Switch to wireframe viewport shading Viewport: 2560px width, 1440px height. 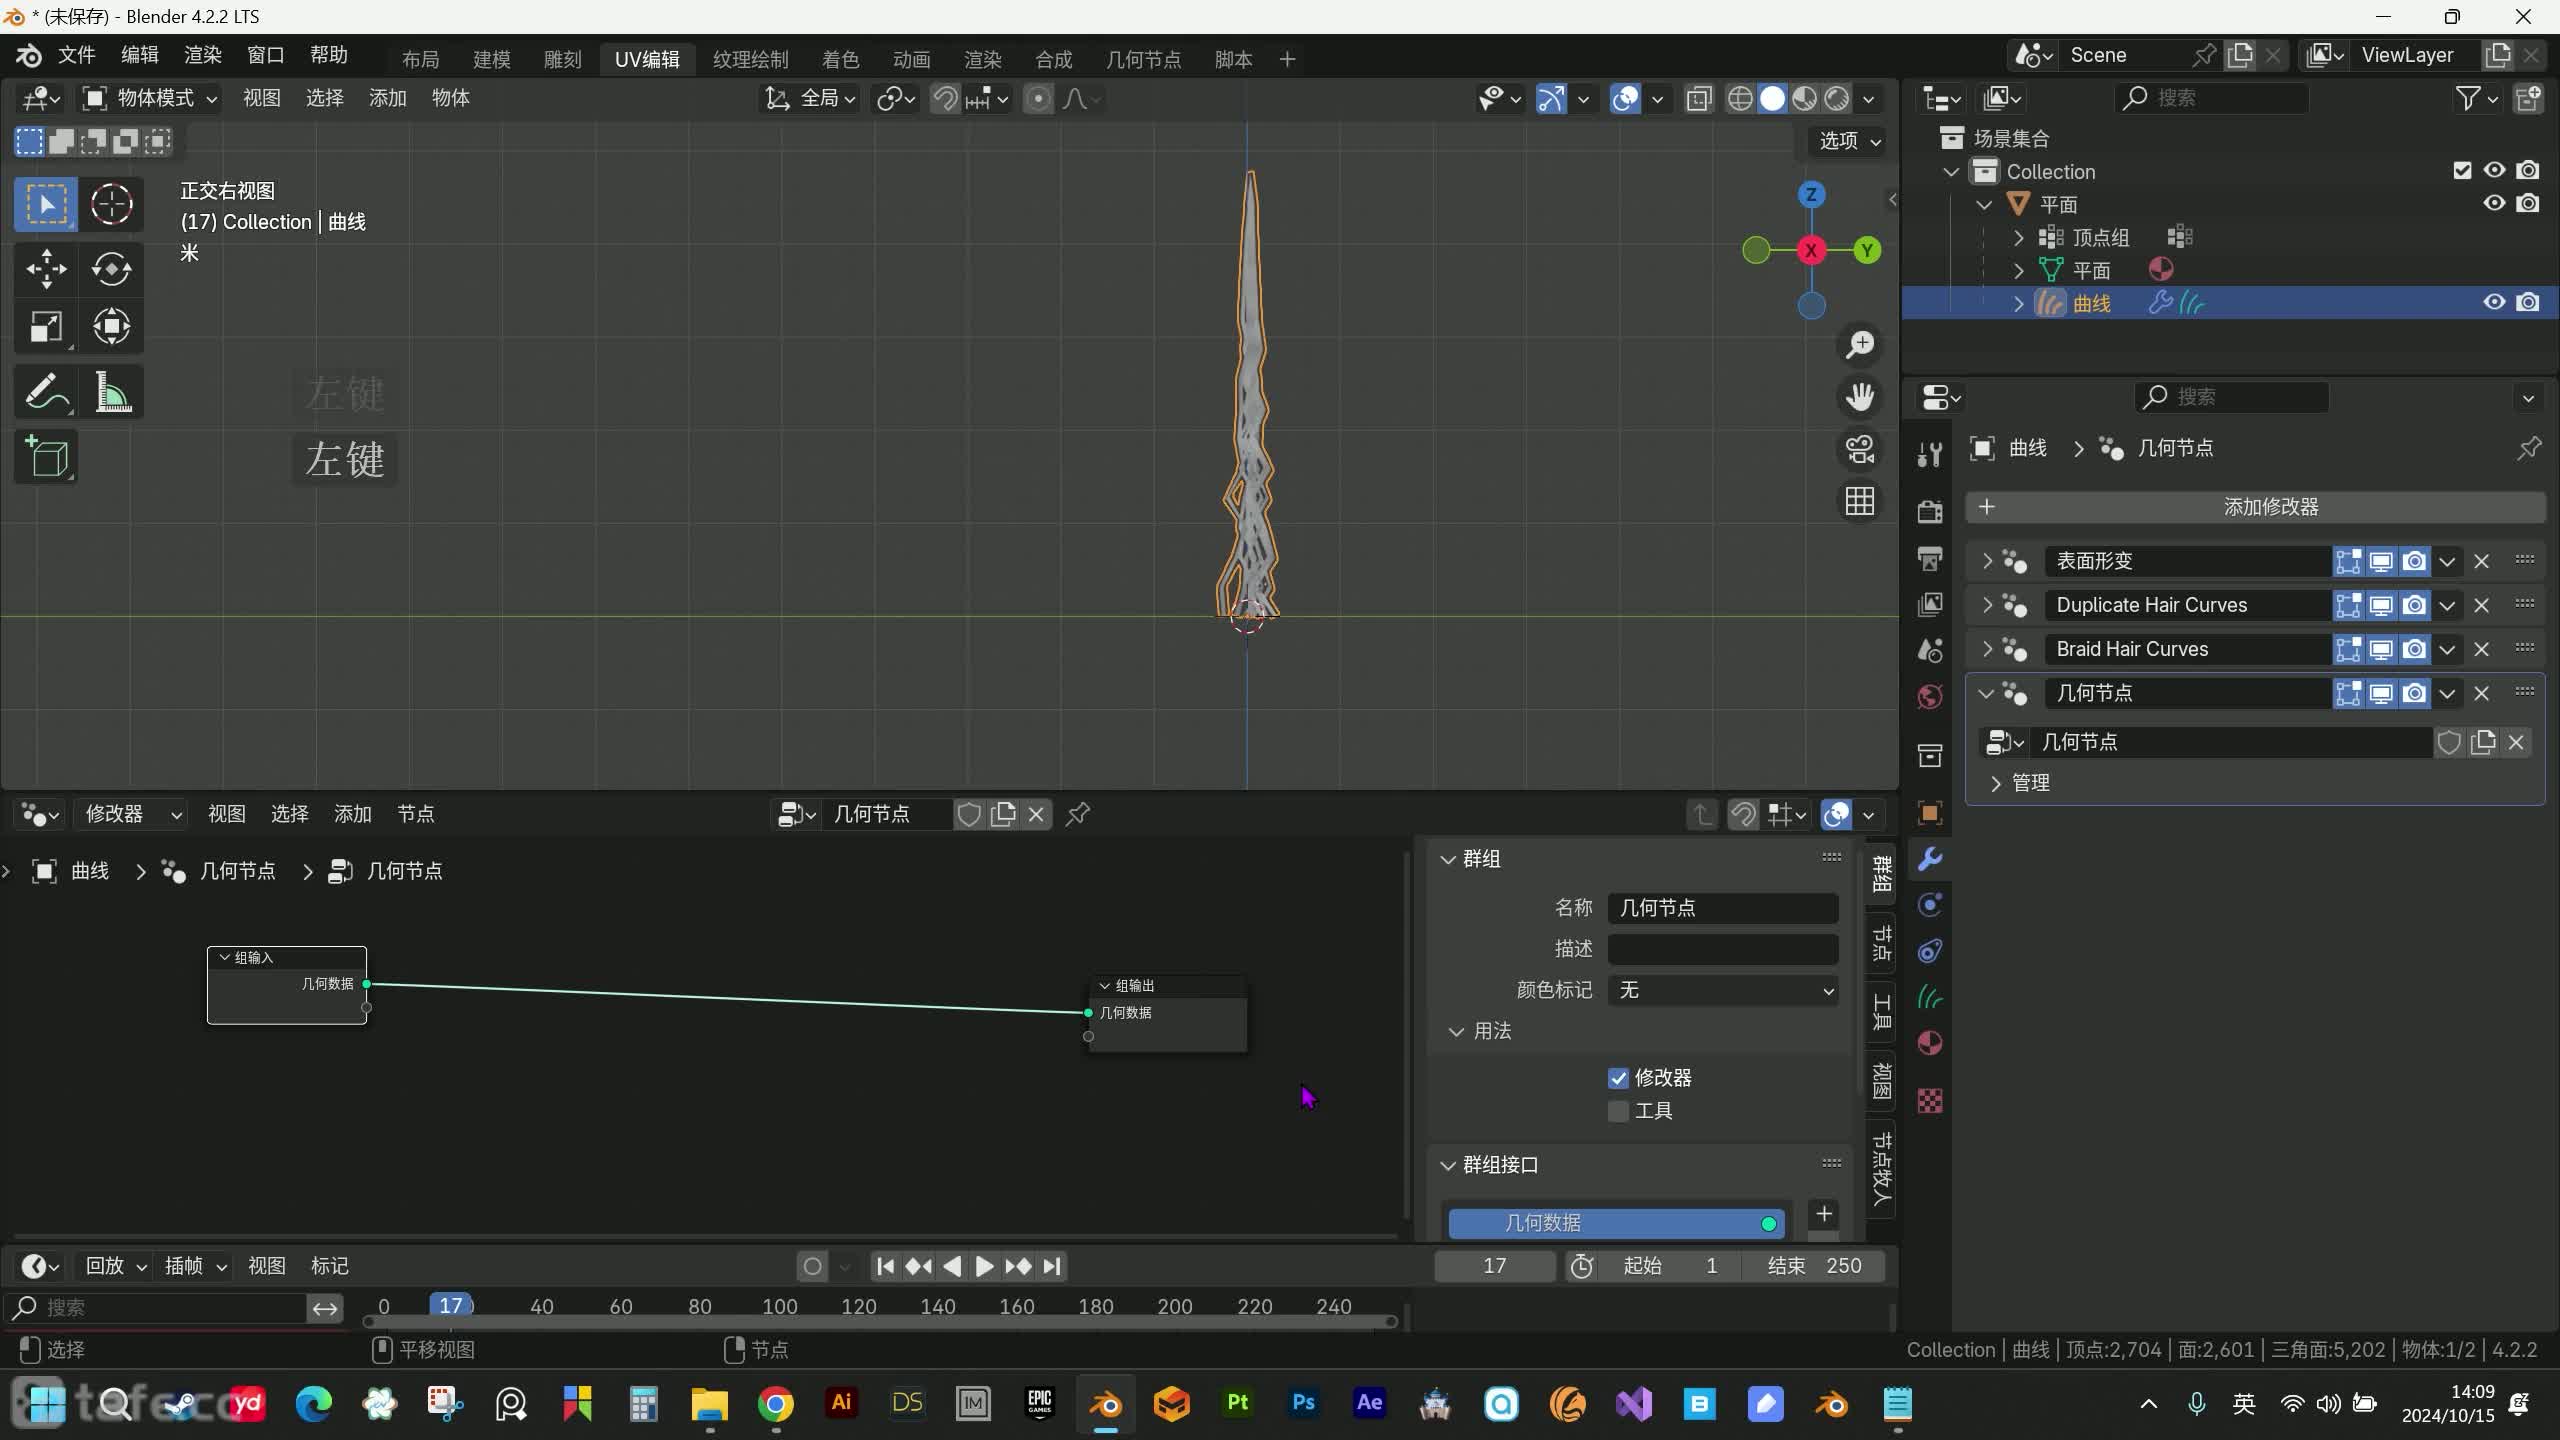[1740, 98]
